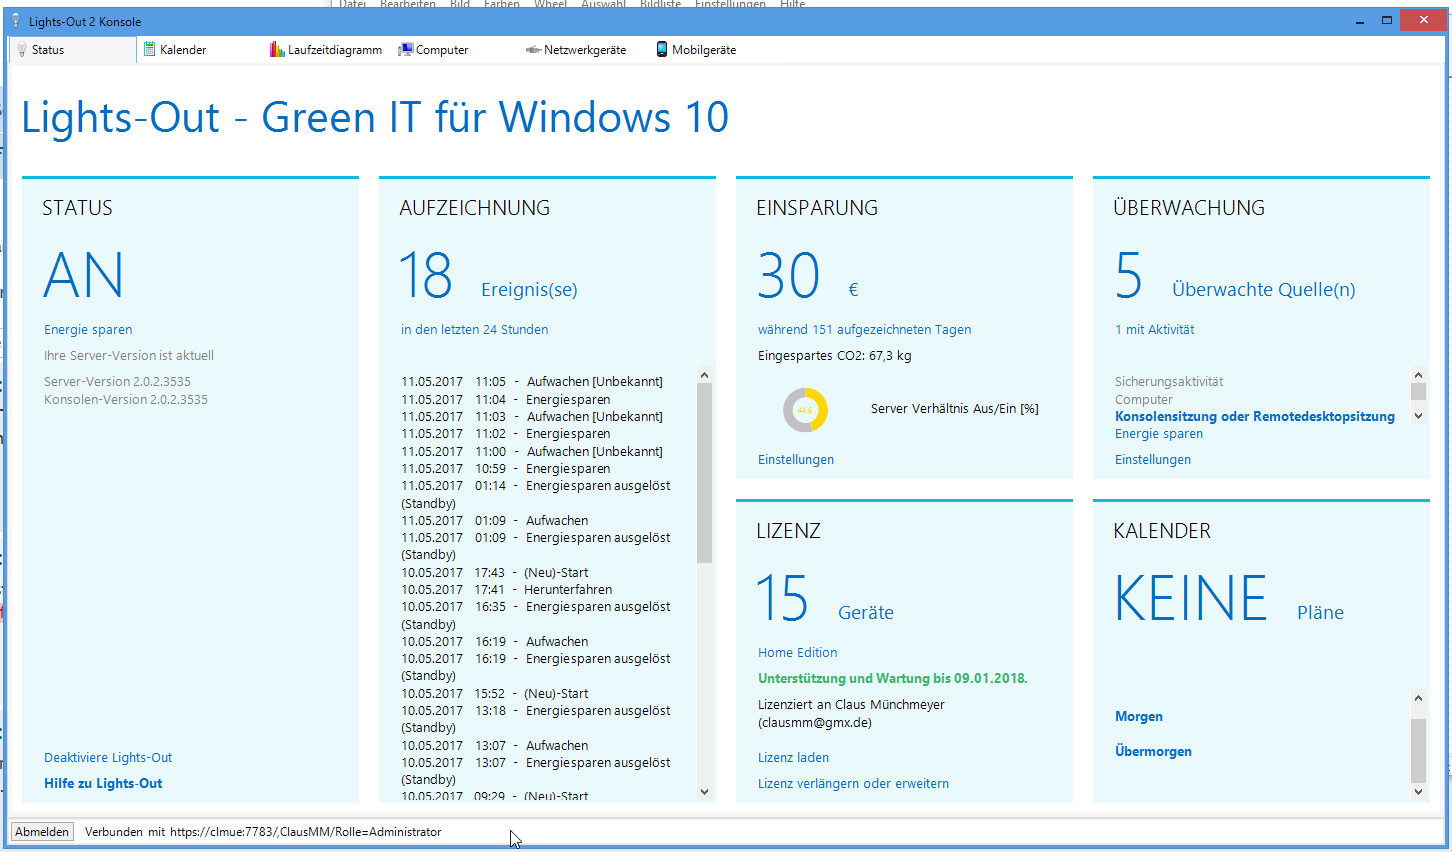Click the Home Edition link

click(x=798, y=653)
